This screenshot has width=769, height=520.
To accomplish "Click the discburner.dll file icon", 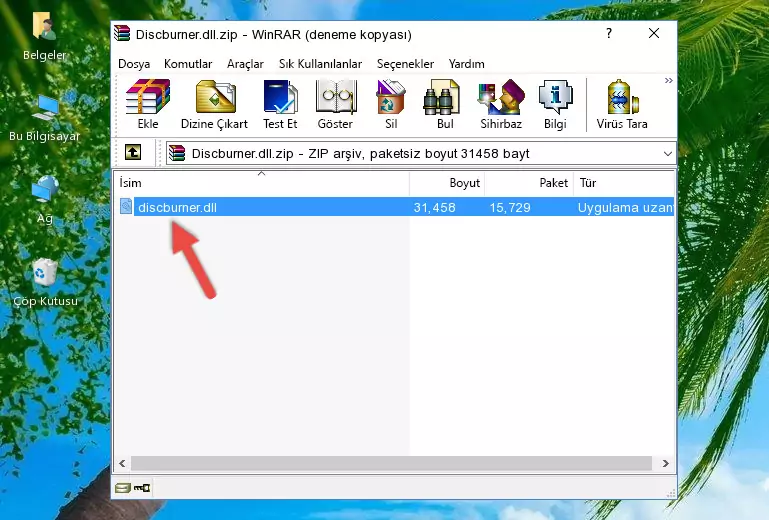I will click(x=126, y=207).
